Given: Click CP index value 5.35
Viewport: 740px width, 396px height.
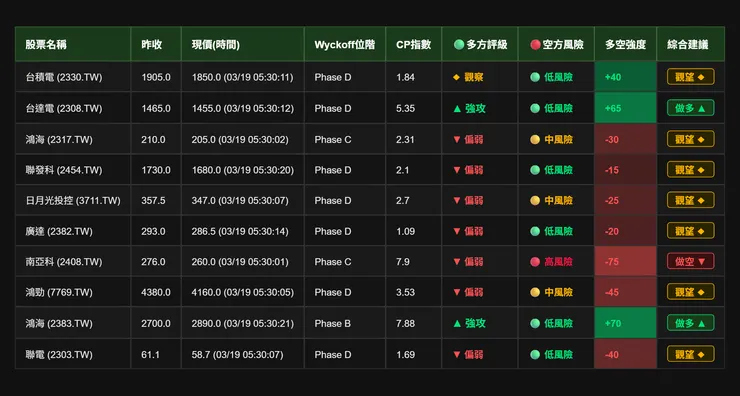Looking at the screenshot, I should 405,109.
